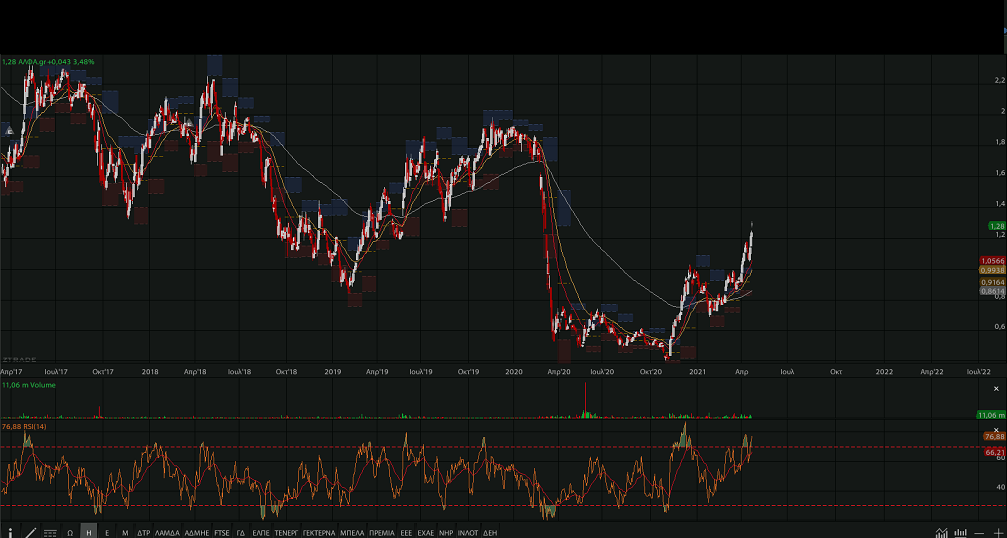Switch to the M (monthly) timeframe
Viewport: 1007px width, 538px height.
click(x=125, y=533)
